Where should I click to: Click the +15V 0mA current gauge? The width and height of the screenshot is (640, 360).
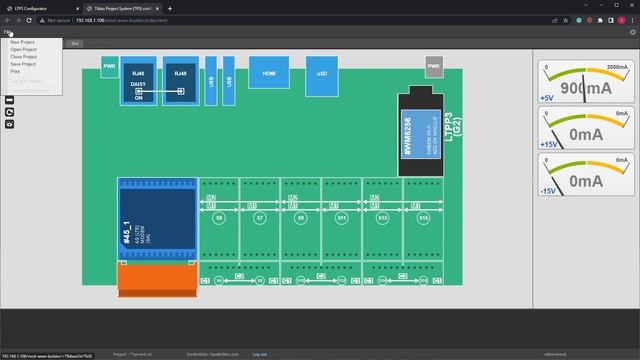click(586, 128)
